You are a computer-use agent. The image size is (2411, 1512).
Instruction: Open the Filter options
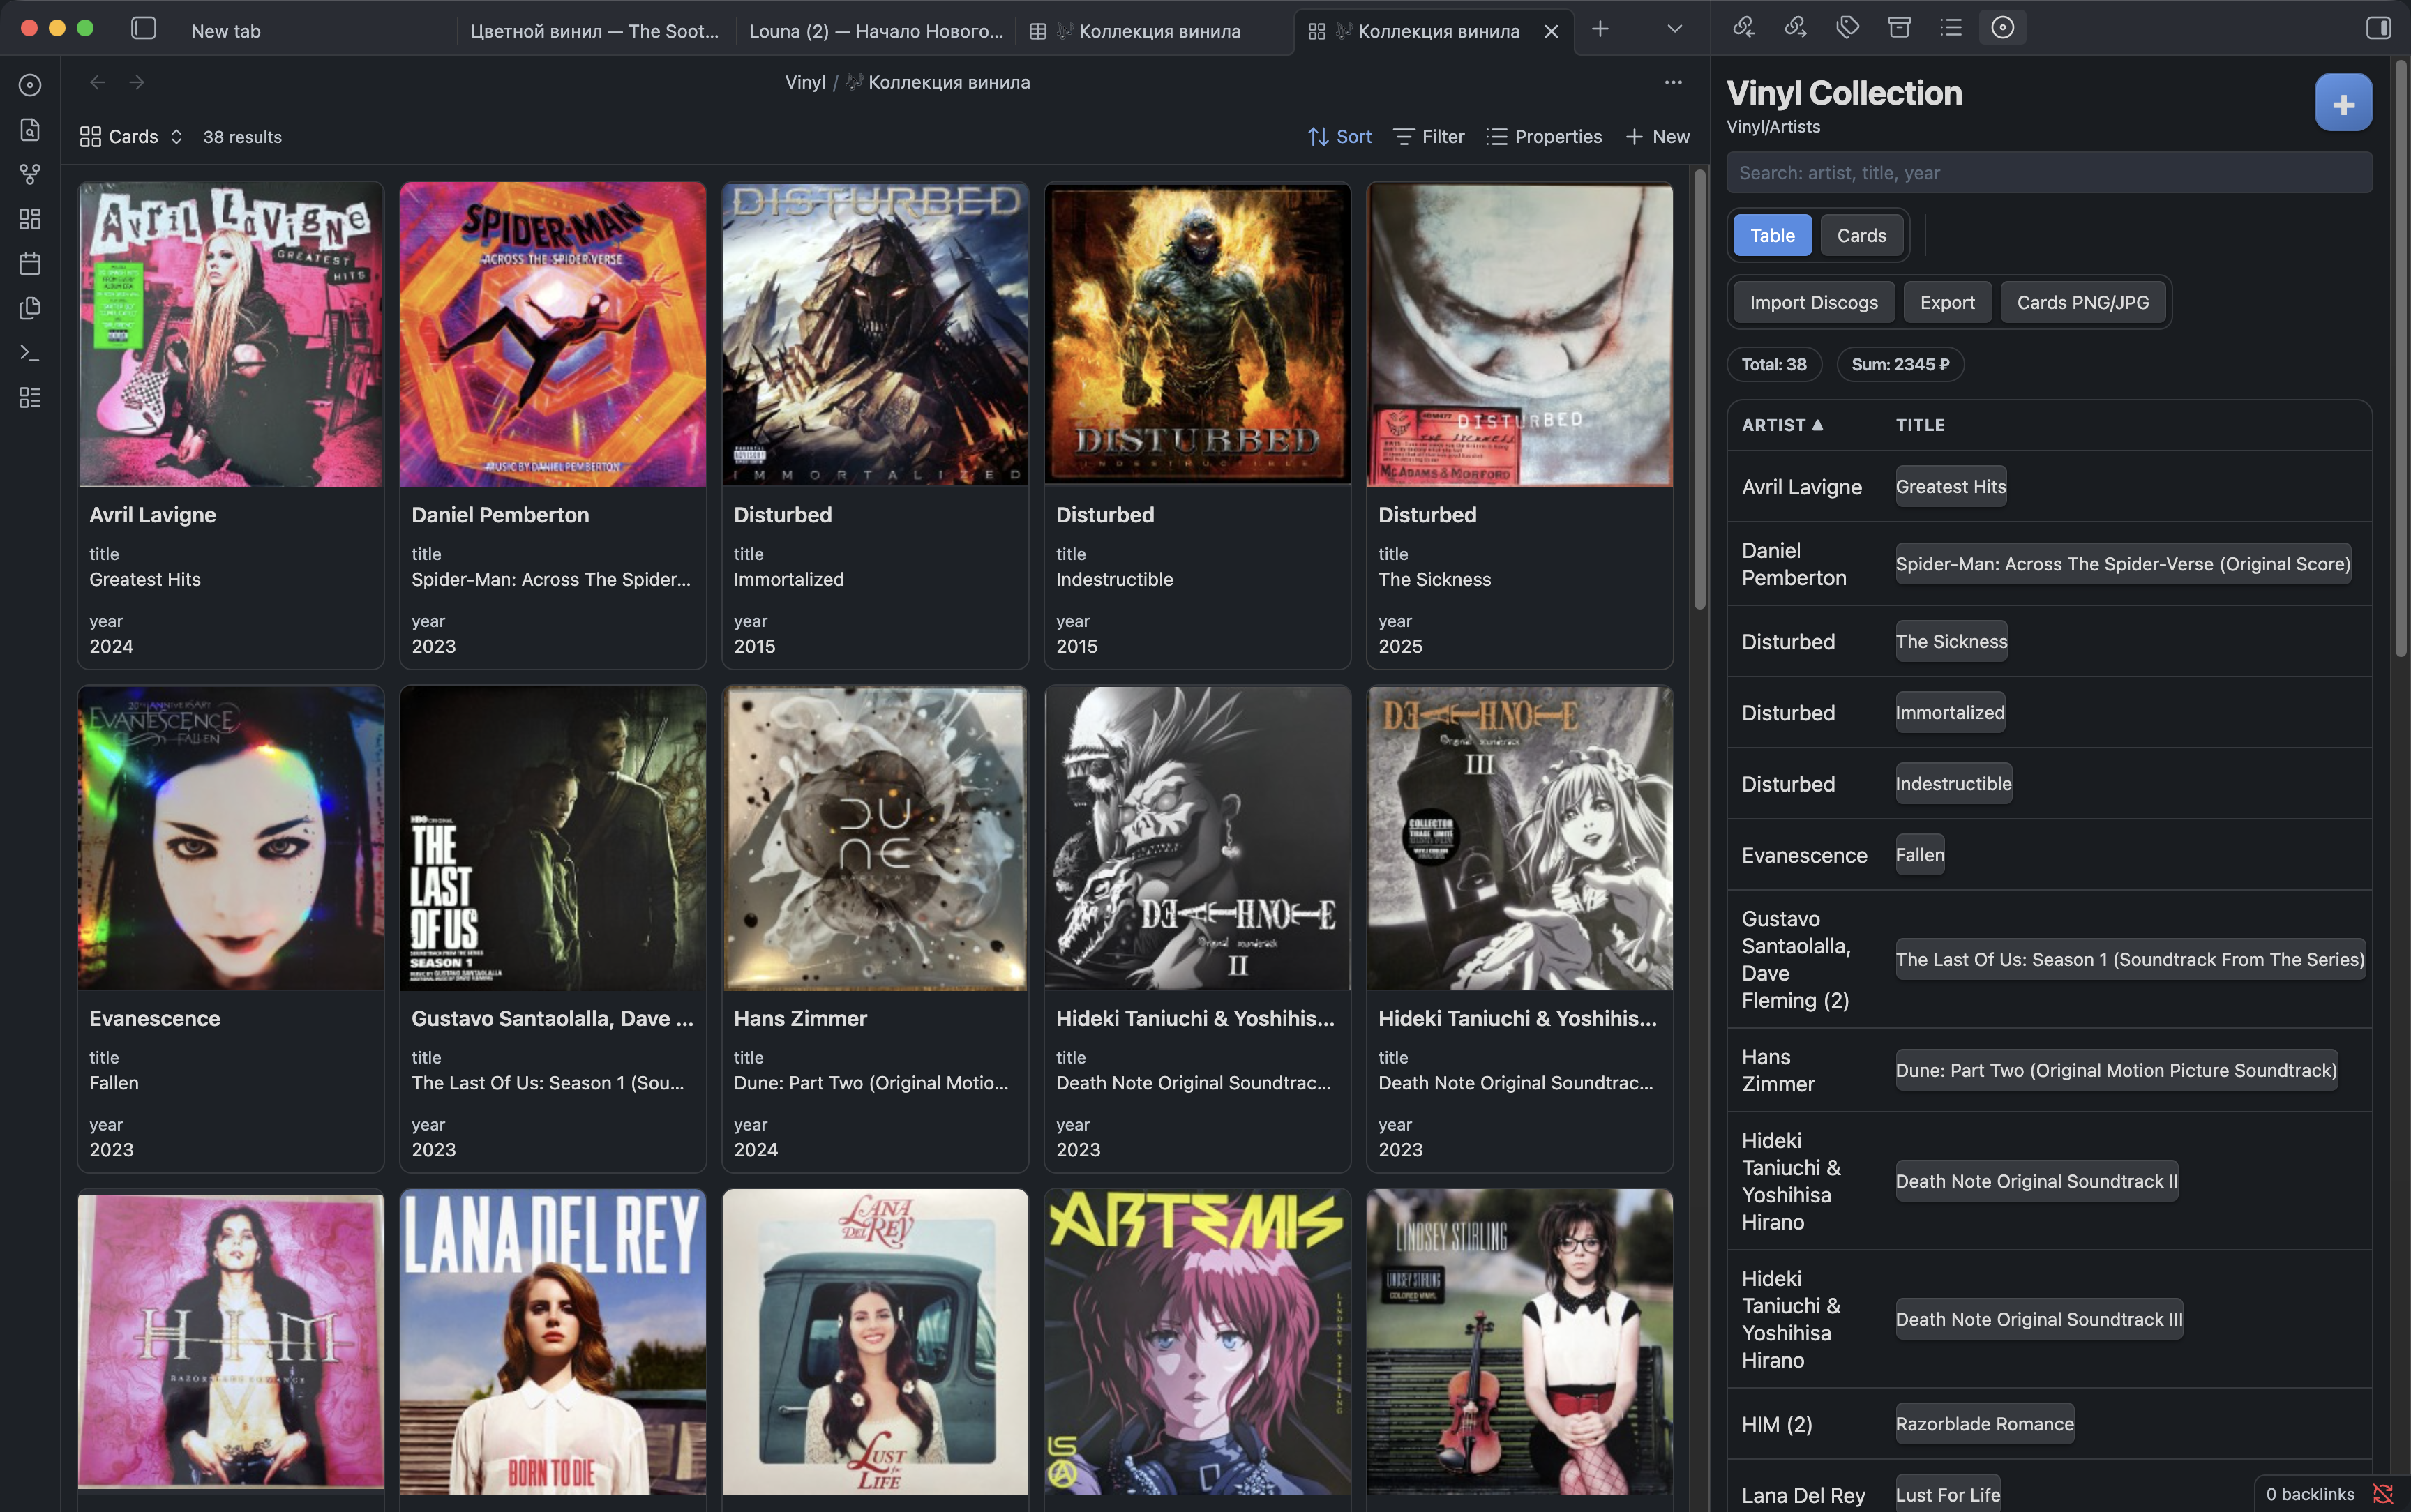coord(1429,137)
